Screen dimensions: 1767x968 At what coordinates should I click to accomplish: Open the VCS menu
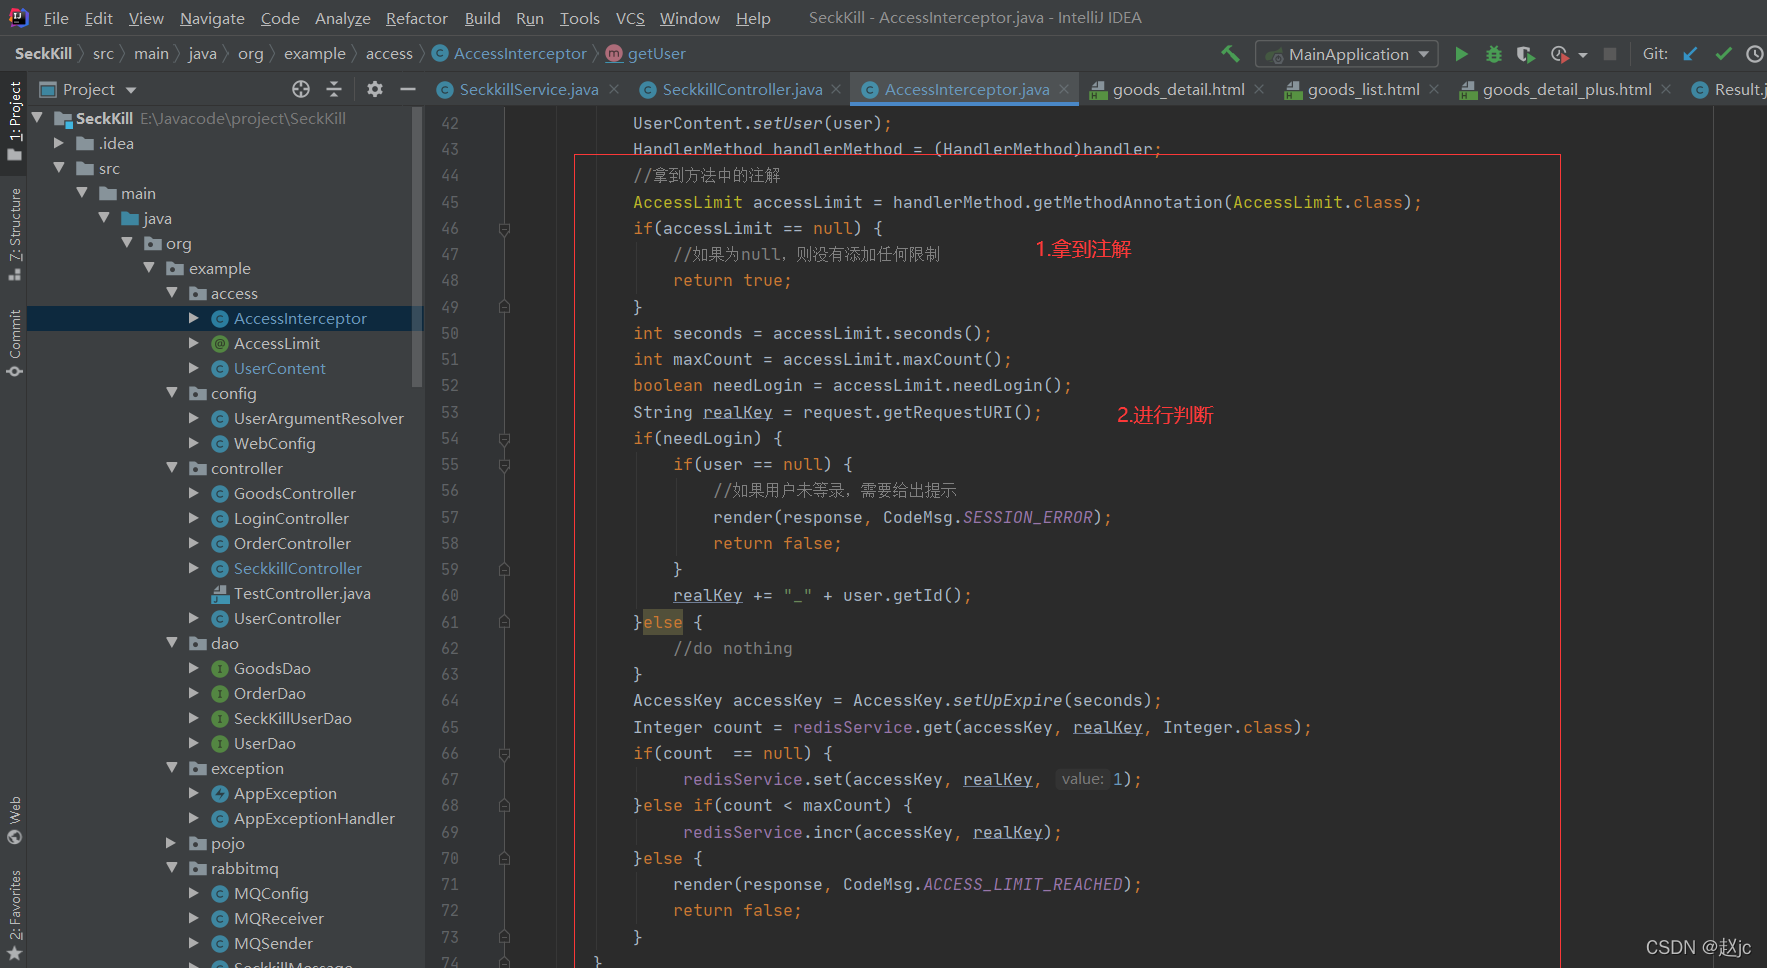click(630, 18)
